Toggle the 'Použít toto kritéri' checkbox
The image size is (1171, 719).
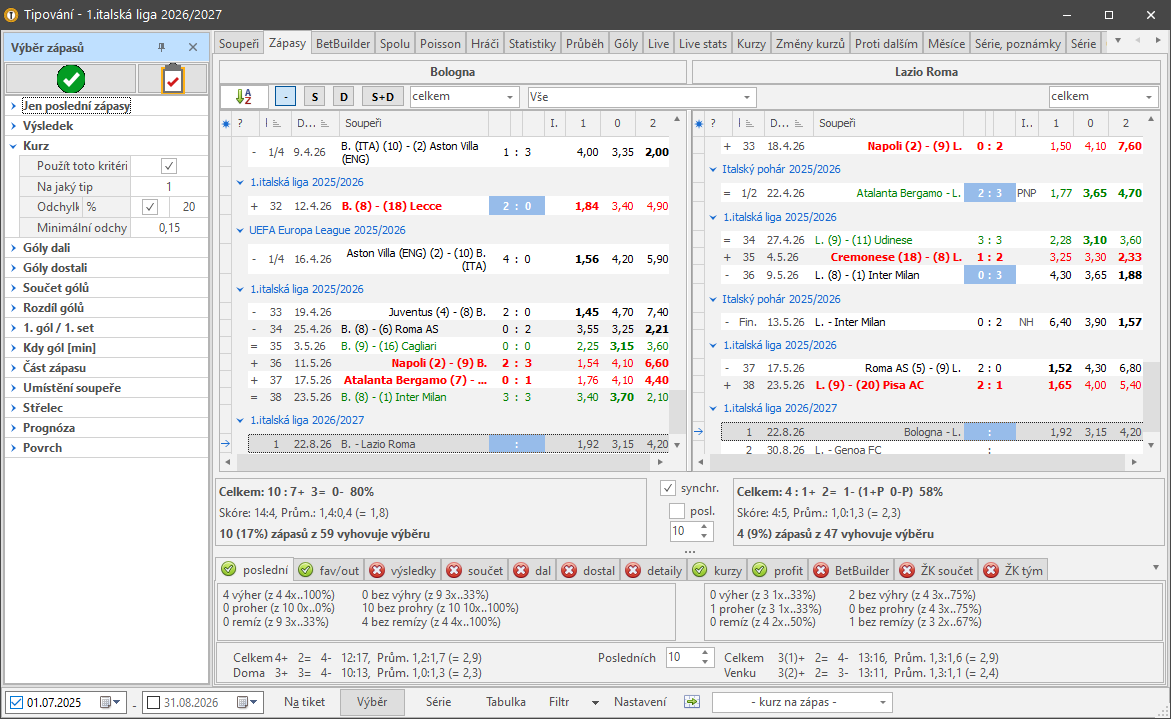[x=169, y=166]
